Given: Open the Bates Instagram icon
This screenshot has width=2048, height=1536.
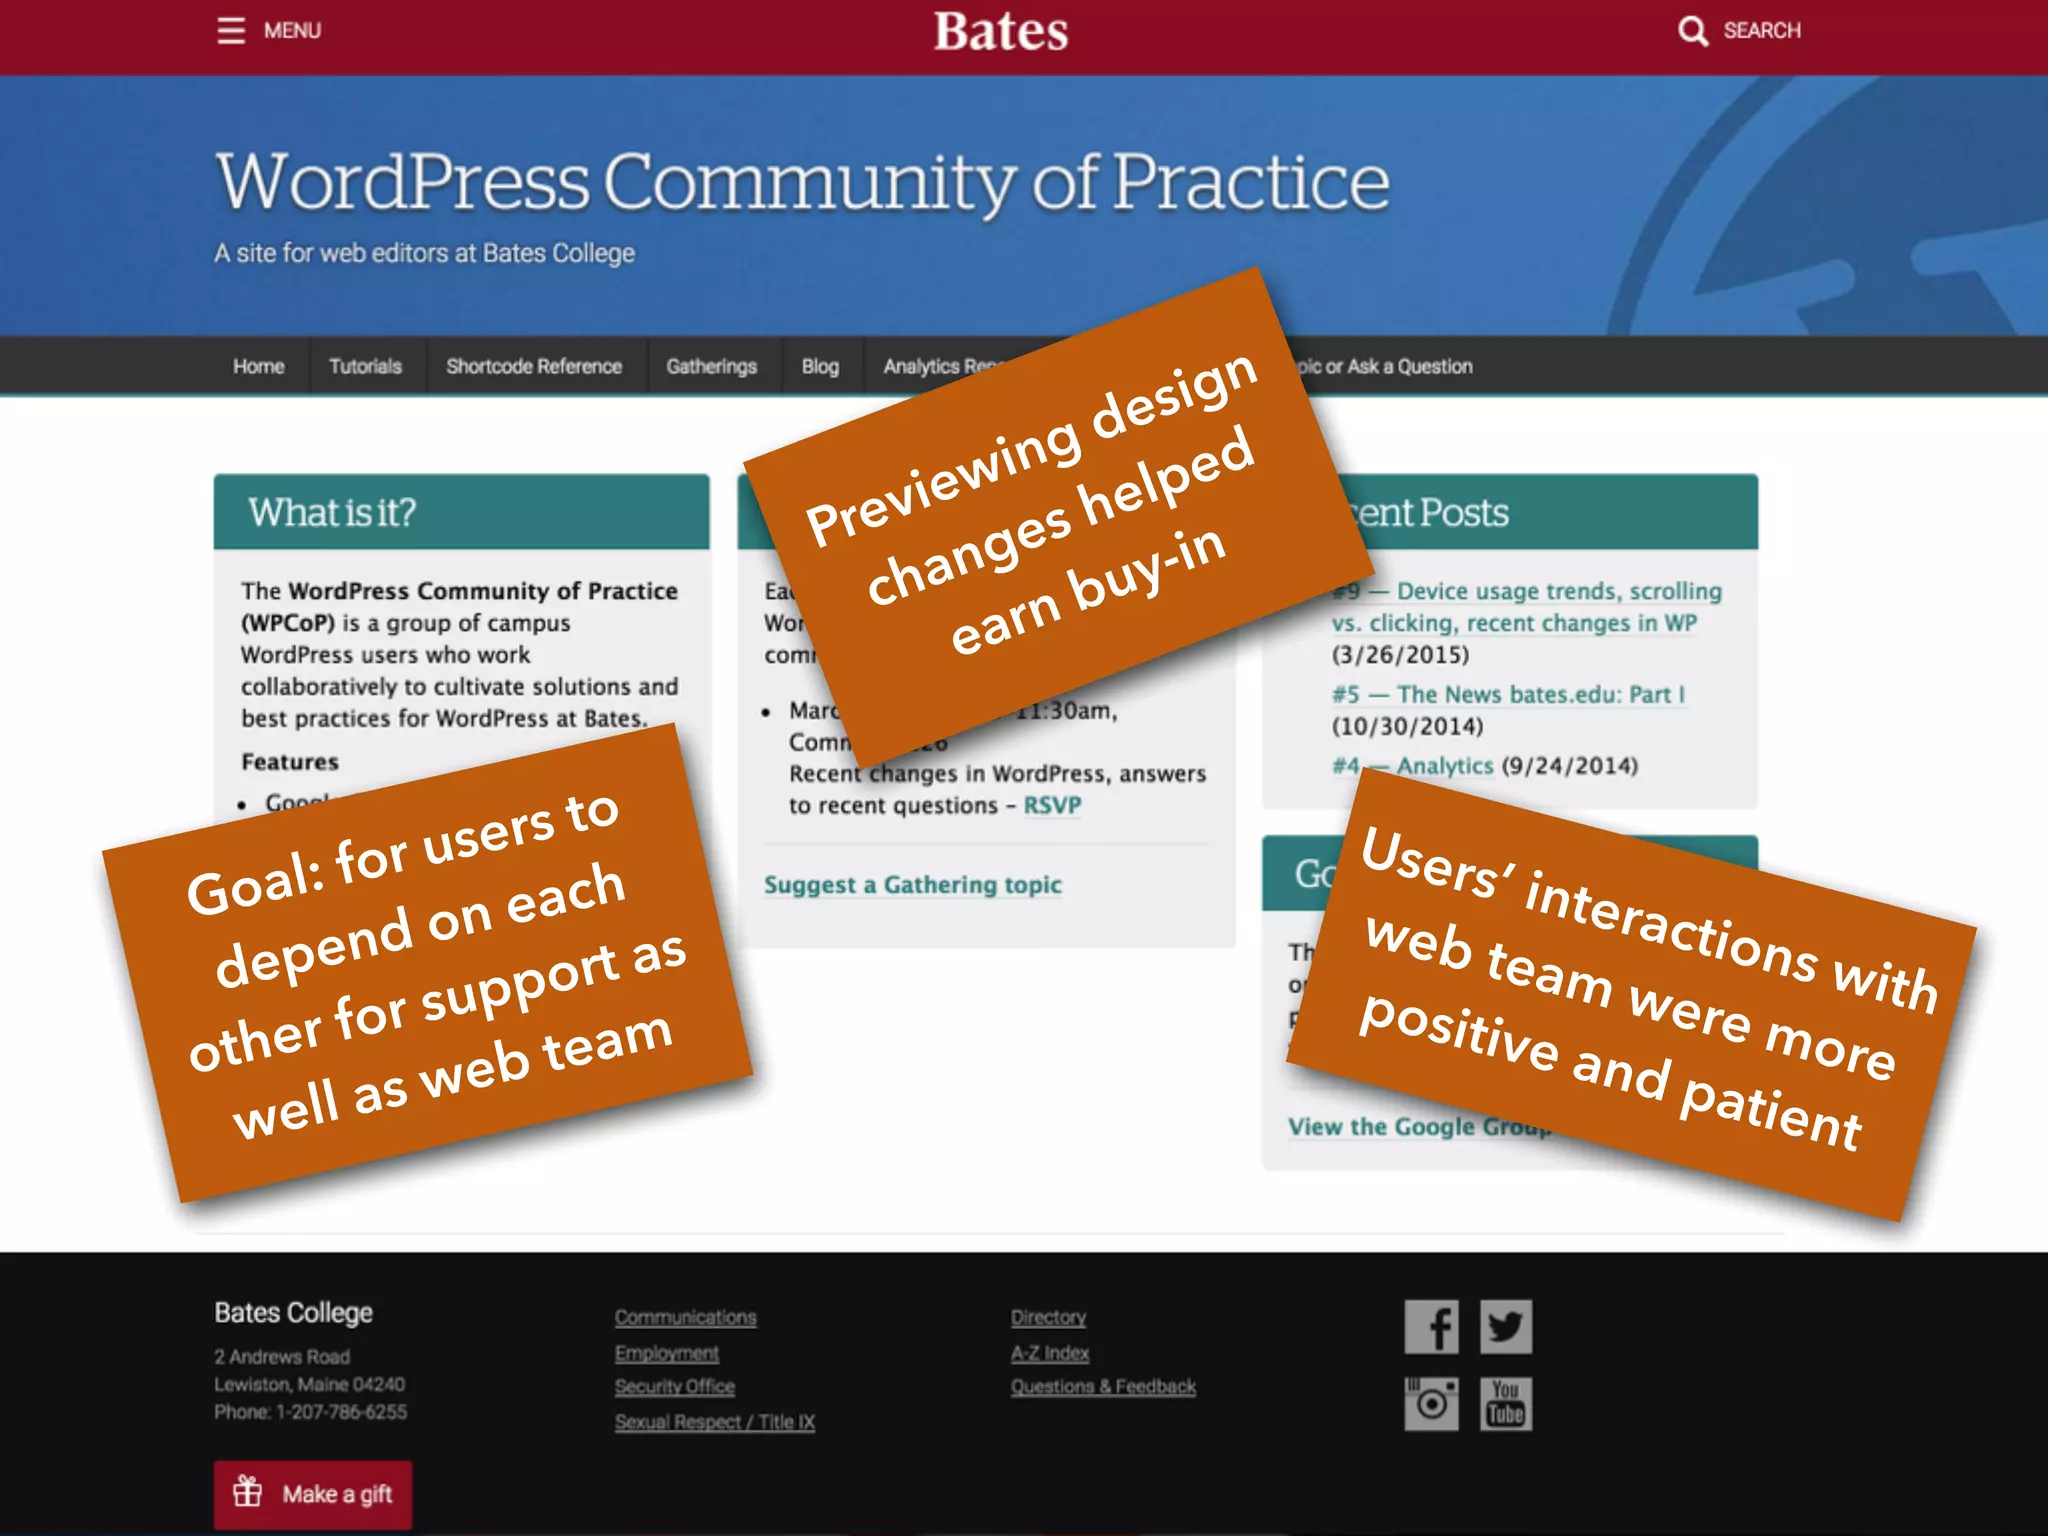Looking at the screenshot, I should [1431, 1403].
